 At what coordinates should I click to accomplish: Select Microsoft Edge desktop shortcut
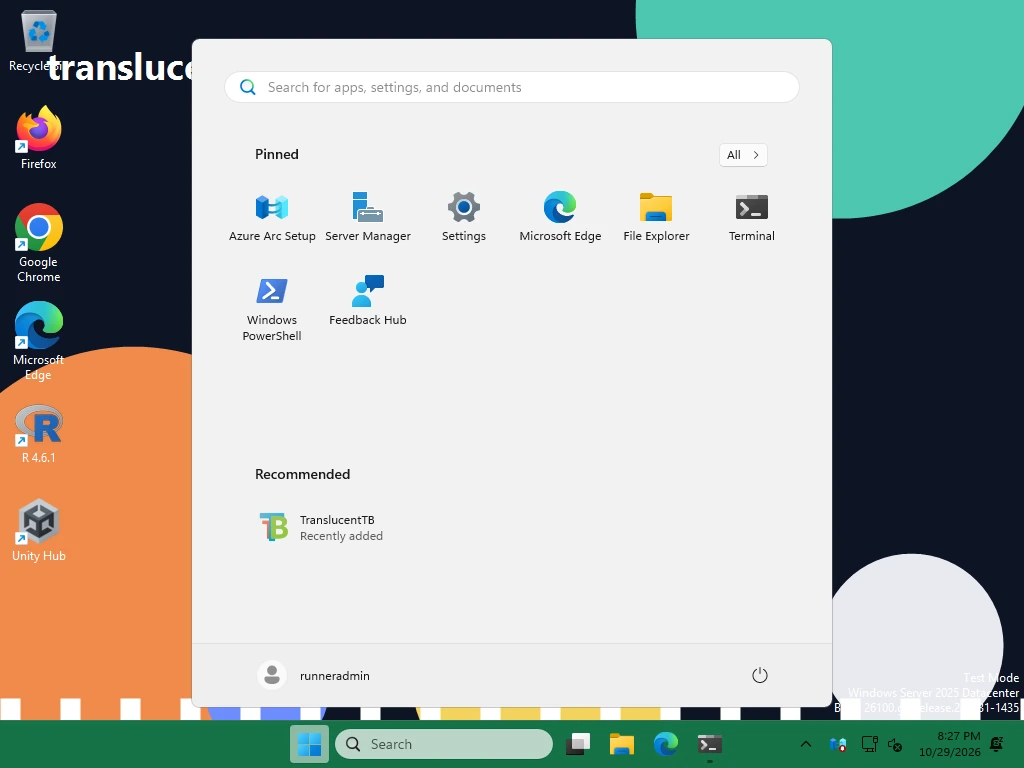39,341
